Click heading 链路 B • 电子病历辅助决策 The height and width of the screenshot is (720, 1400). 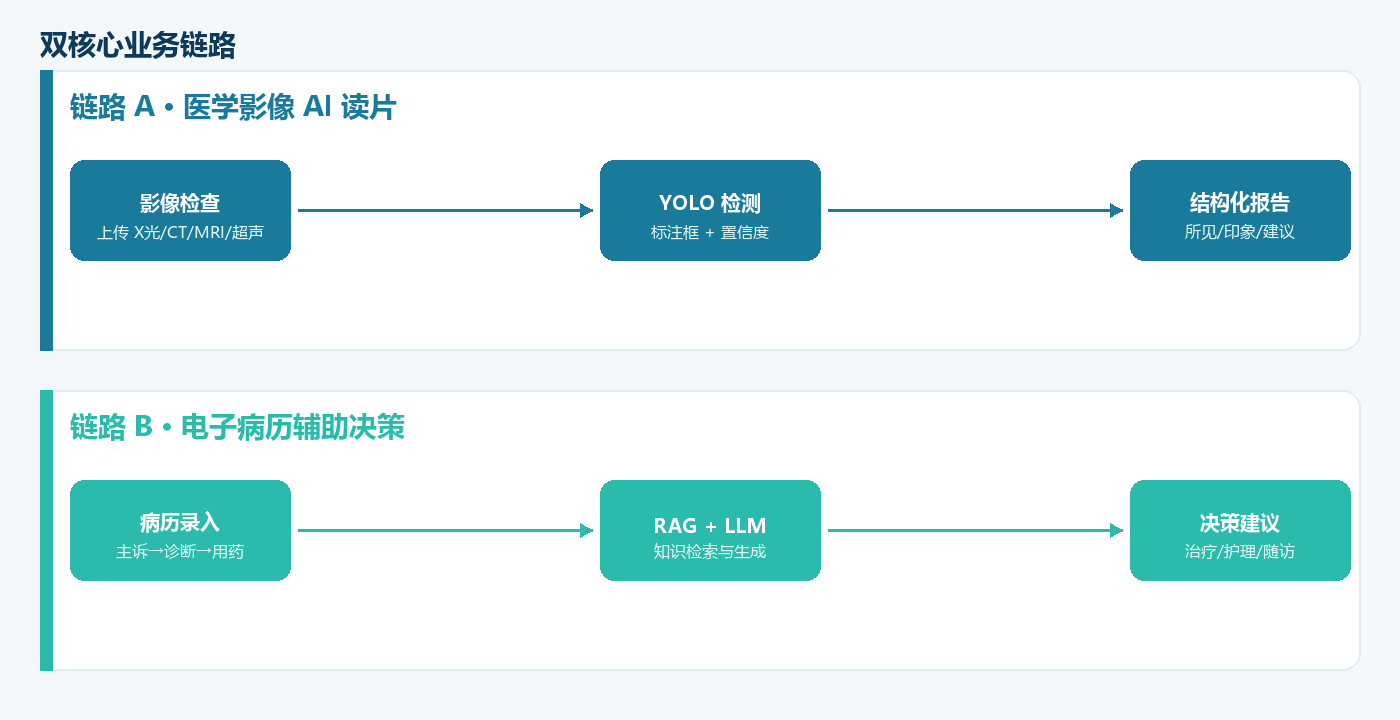coord(237,427)
